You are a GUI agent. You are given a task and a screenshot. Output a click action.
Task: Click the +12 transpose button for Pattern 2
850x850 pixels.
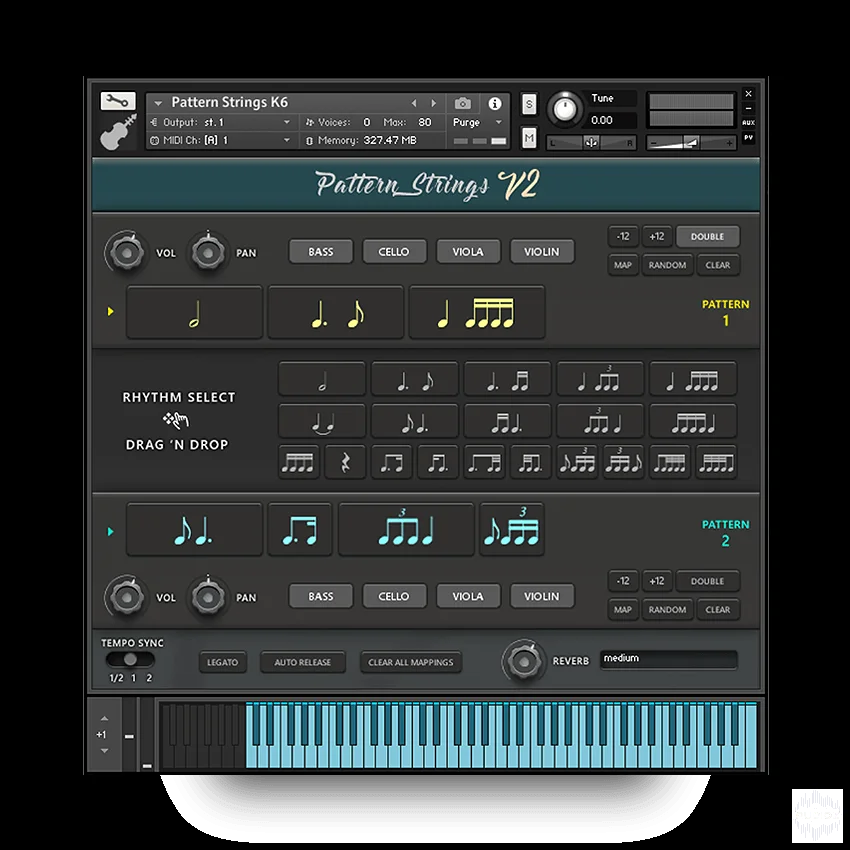(657, 581)
